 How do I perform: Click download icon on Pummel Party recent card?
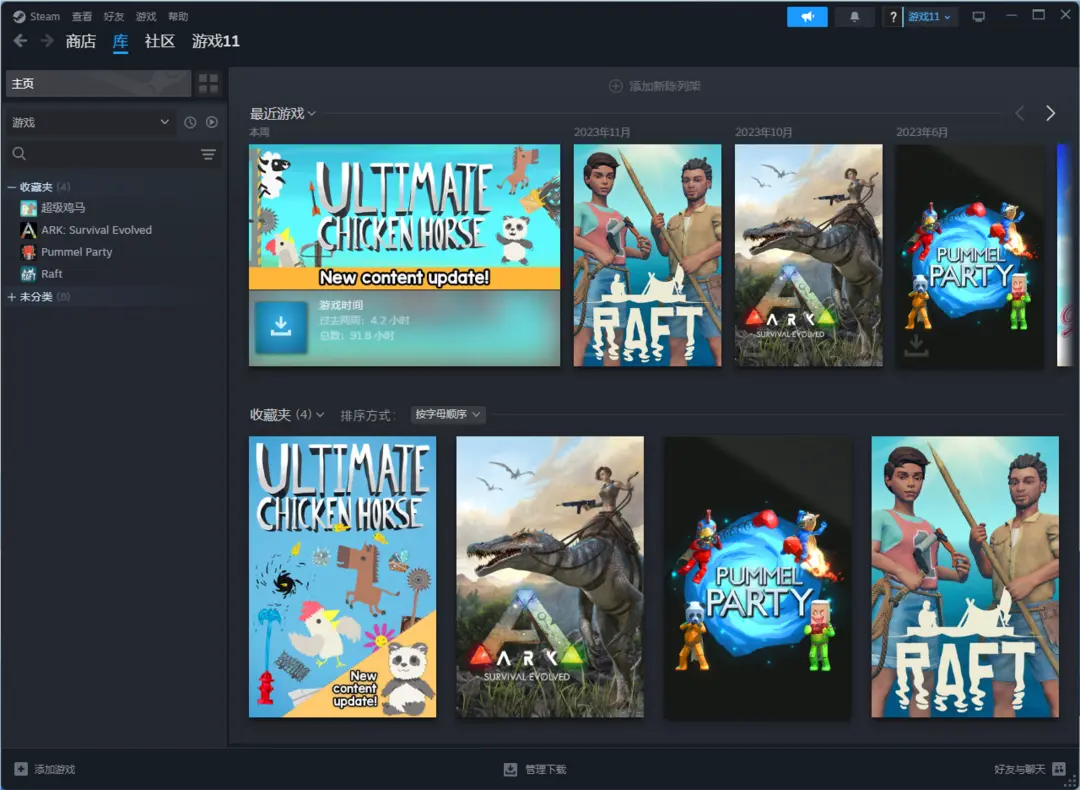[x=915, y=345]
